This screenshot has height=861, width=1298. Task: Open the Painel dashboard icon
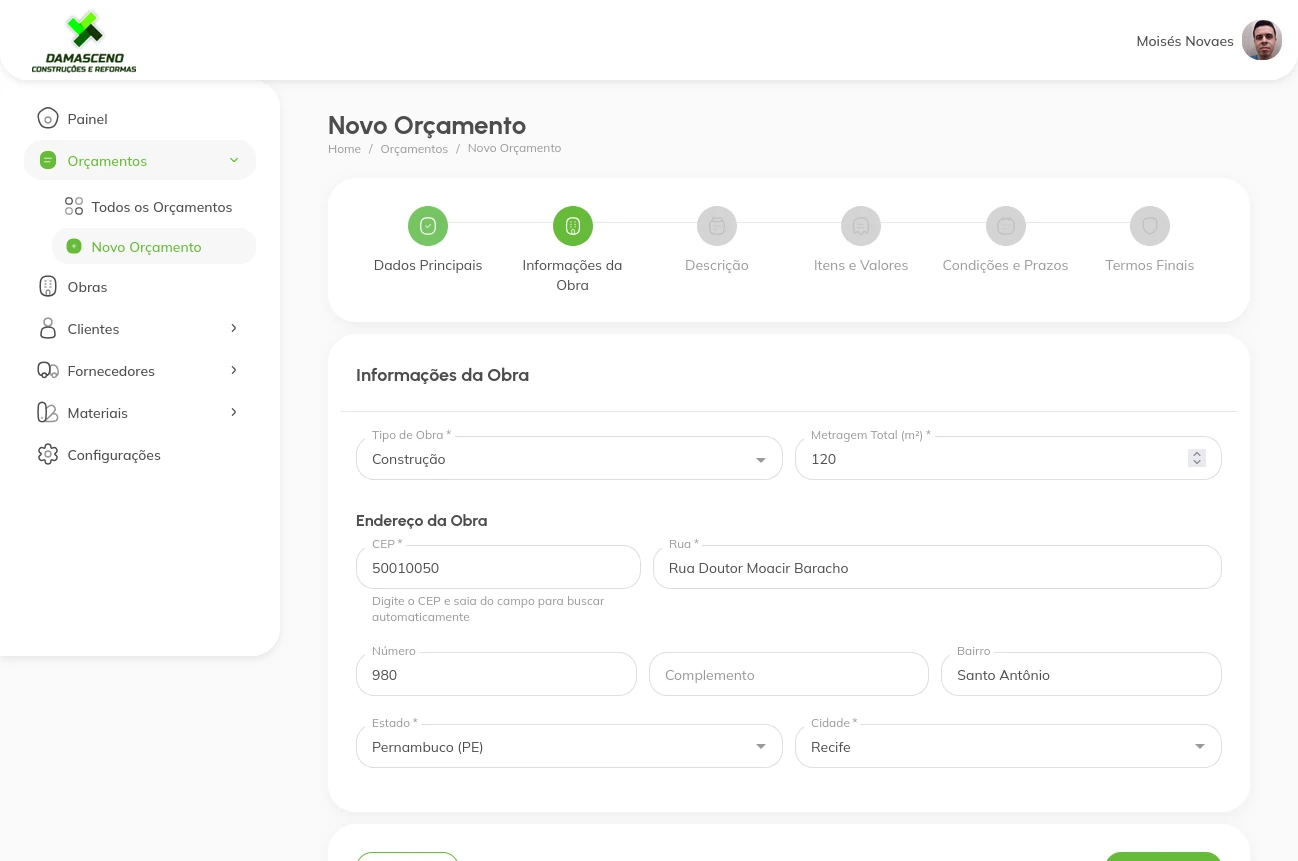pos(47,119)
